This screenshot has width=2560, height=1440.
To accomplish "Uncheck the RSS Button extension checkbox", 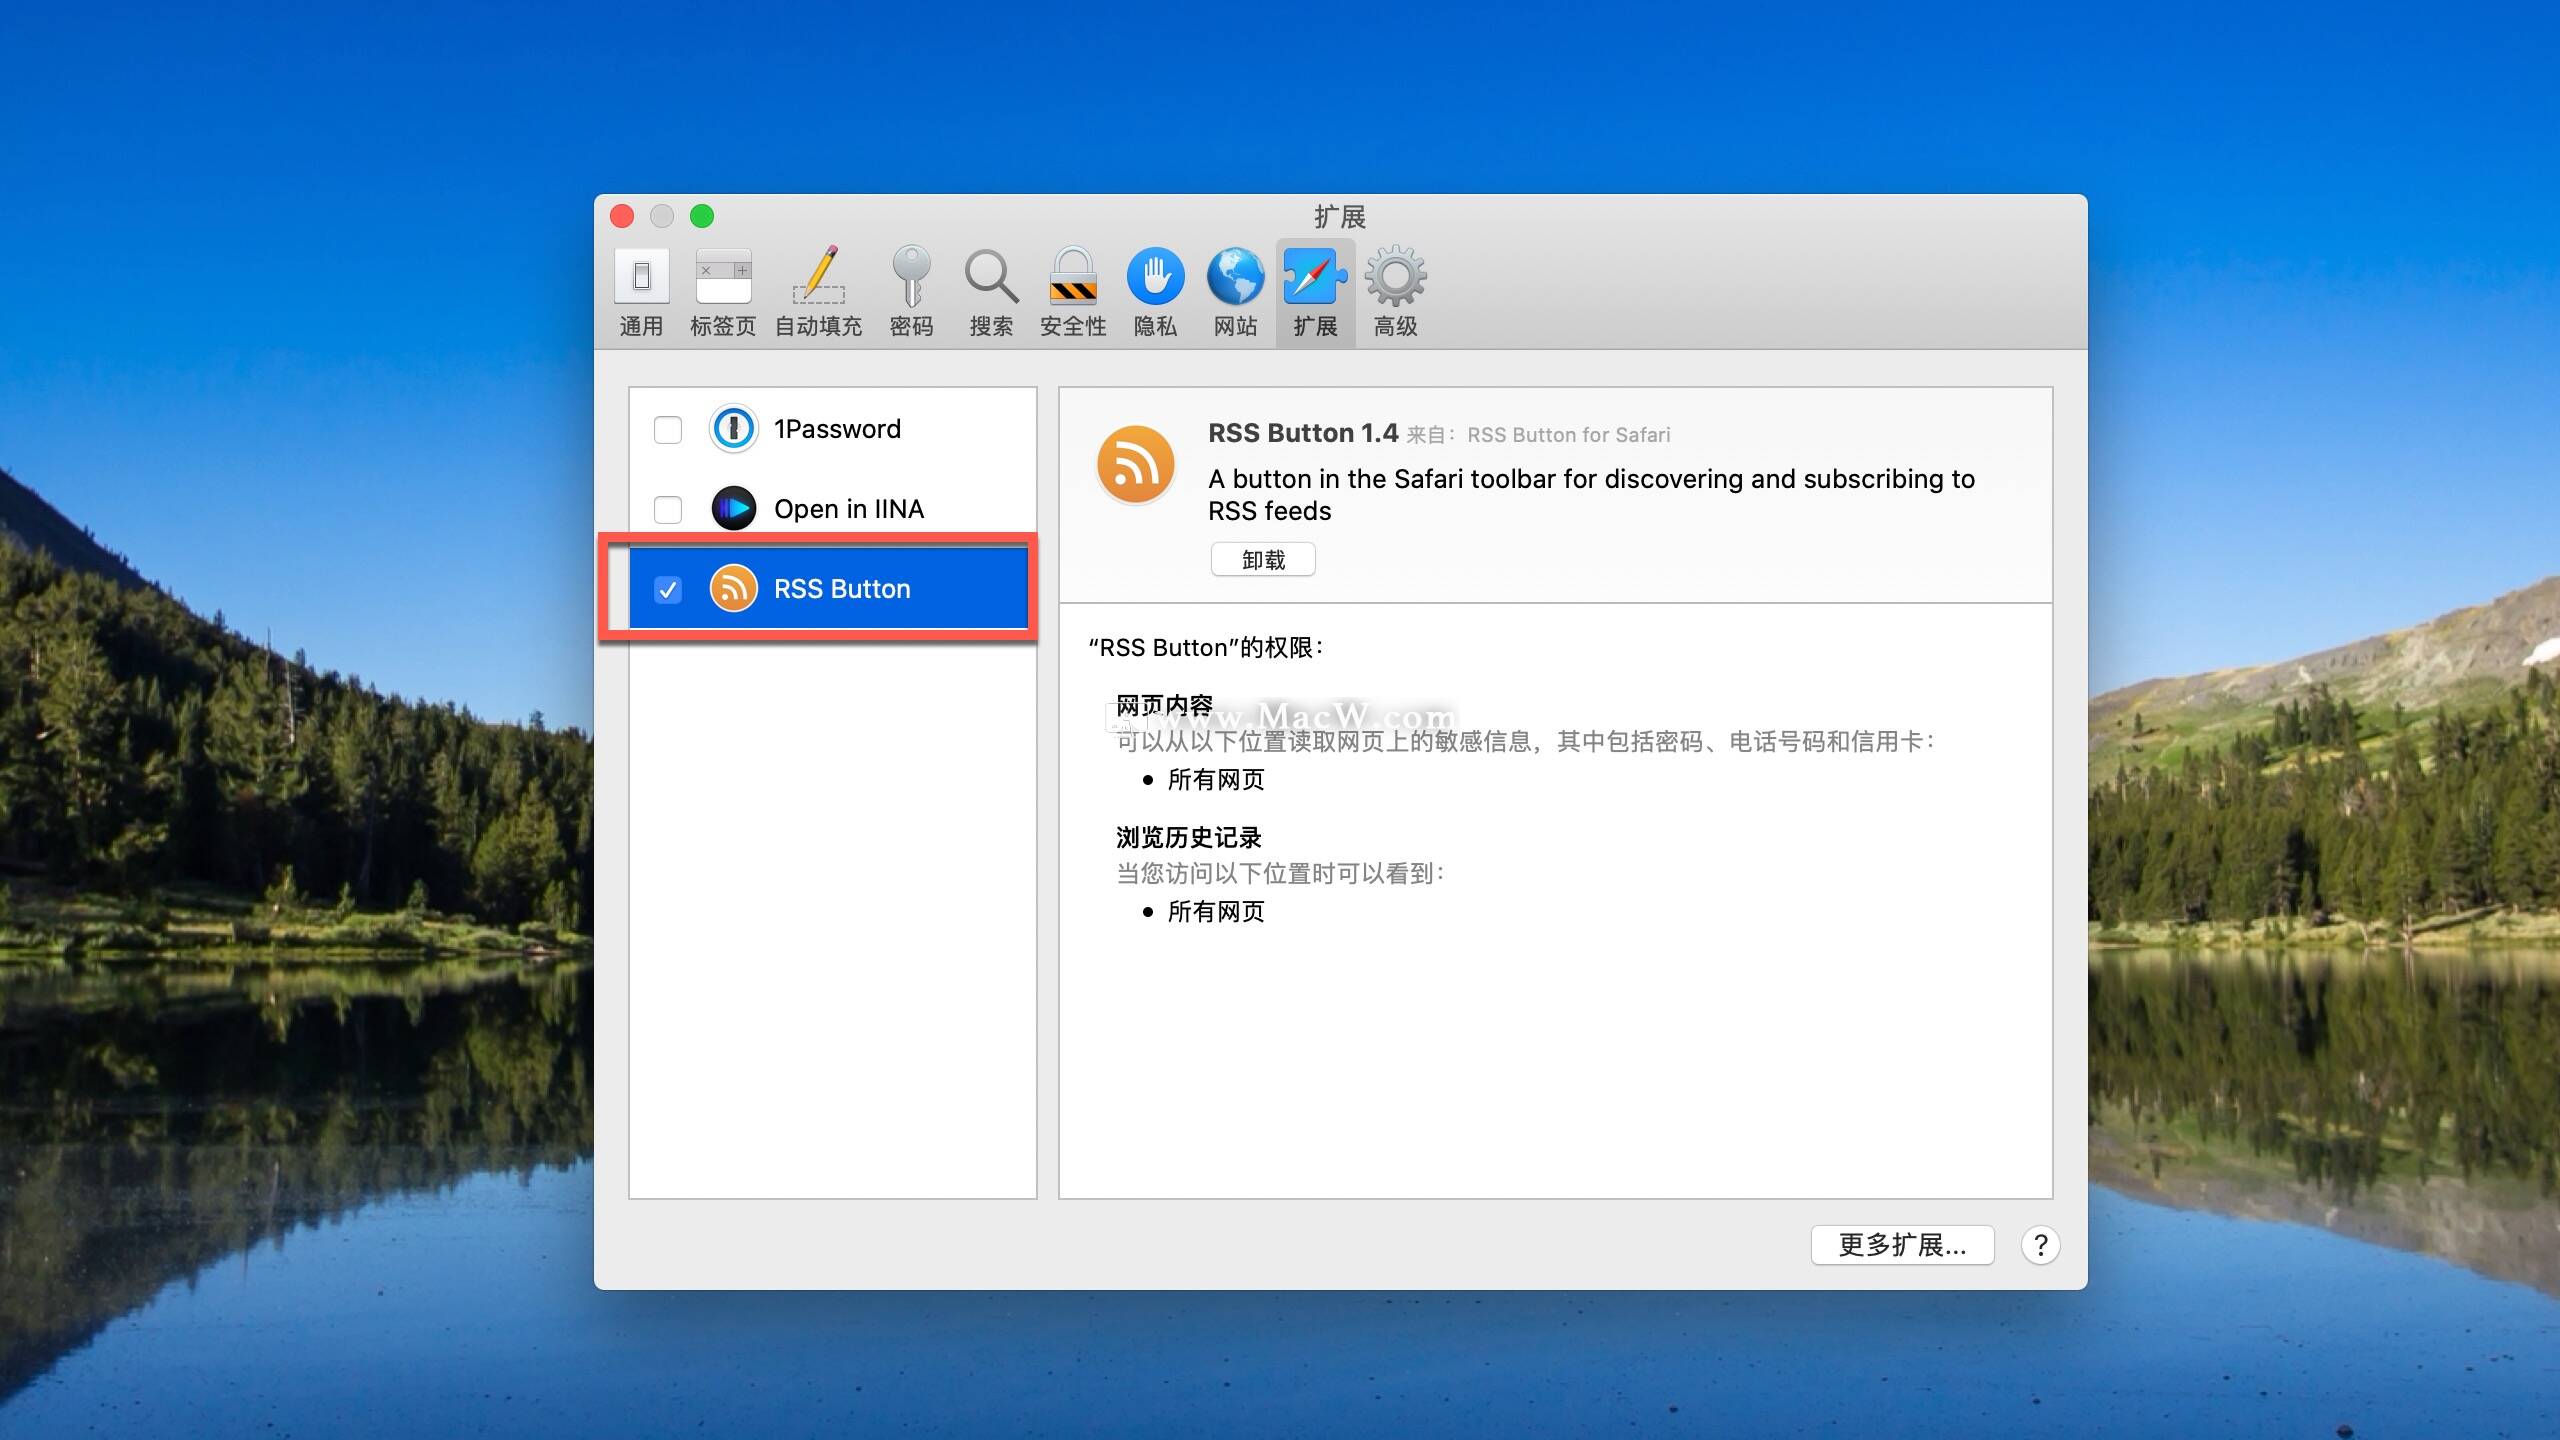I will click(x=667, y=590).
